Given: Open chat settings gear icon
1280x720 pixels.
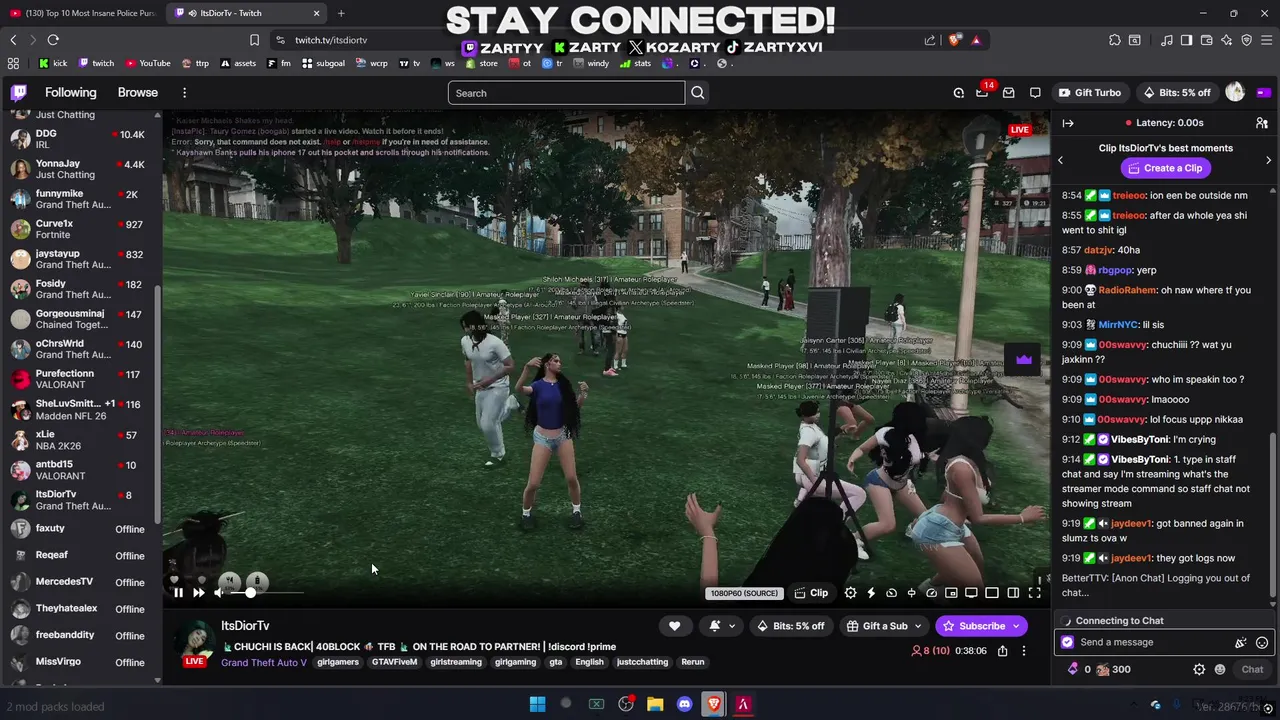Looking at the screenshot, I should coord(1199,670).
